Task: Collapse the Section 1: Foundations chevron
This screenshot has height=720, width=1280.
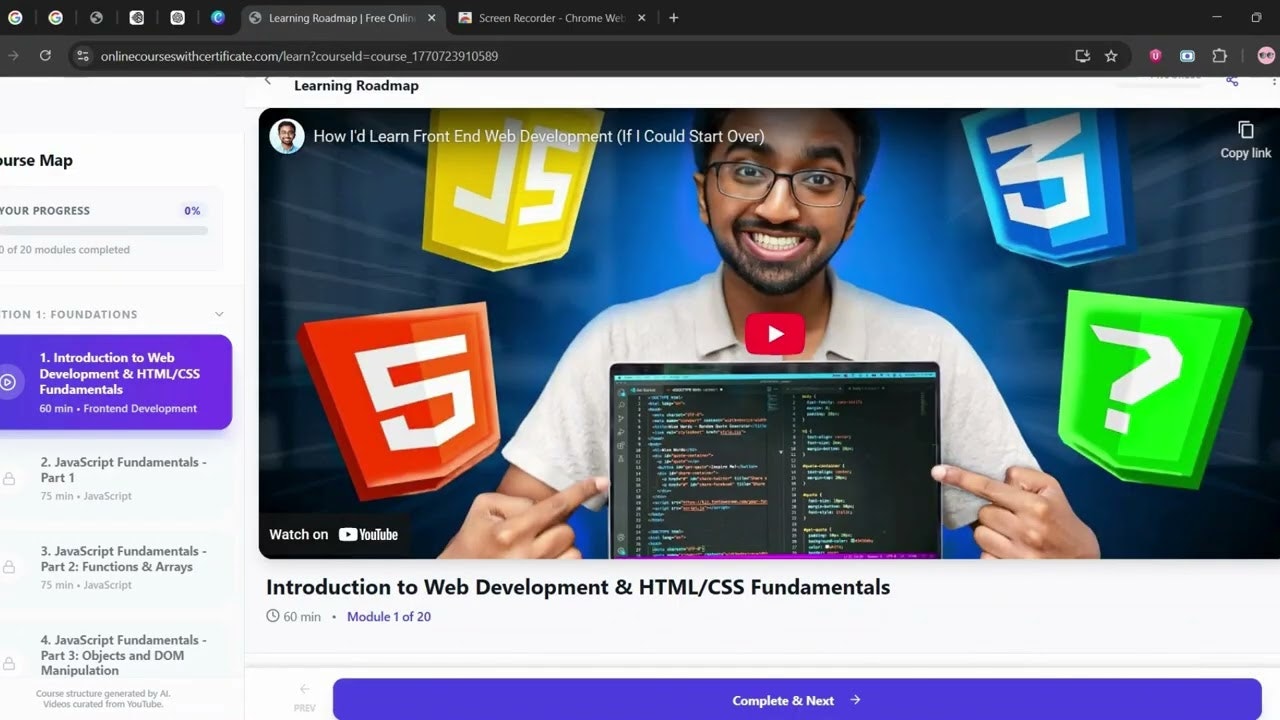Action: [219, 314]
